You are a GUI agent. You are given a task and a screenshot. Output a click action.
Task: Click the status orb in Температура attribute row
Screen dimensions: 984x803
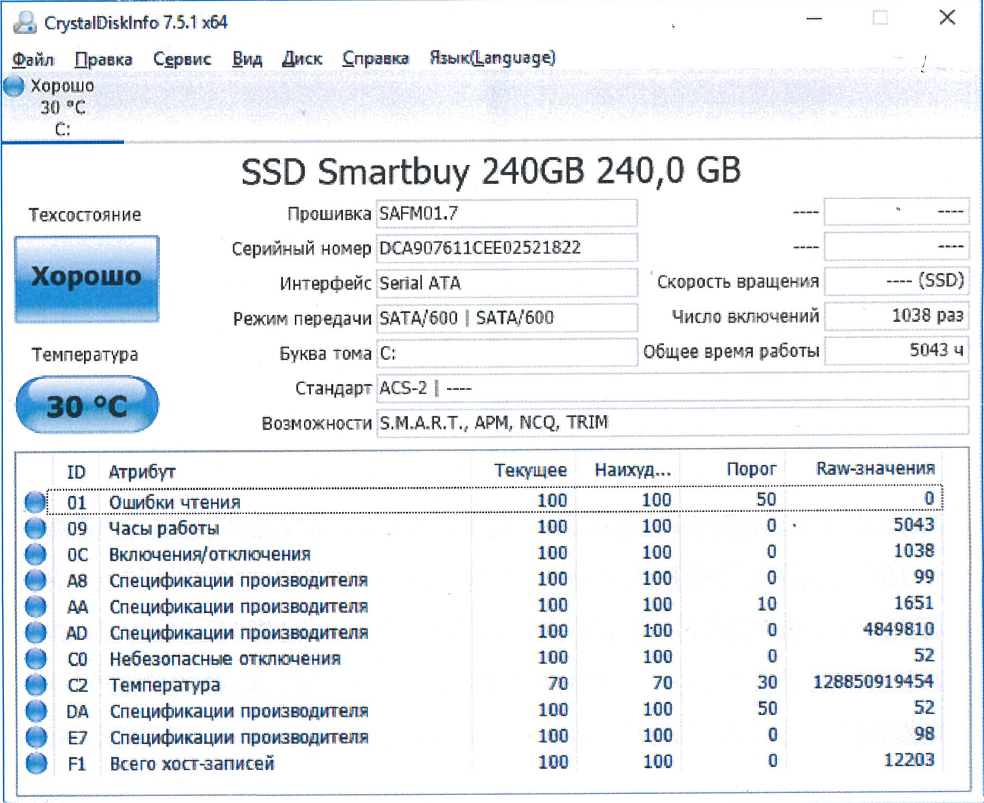36,685
